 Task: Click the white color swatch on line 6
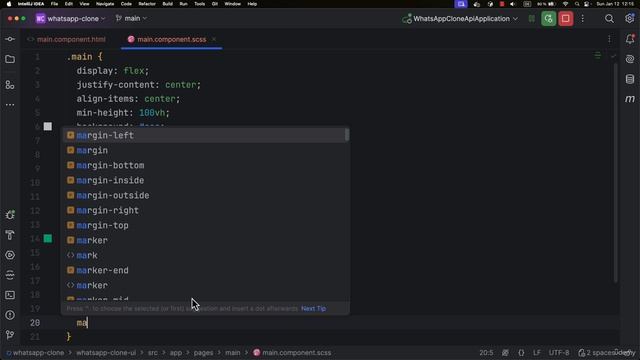48,127
